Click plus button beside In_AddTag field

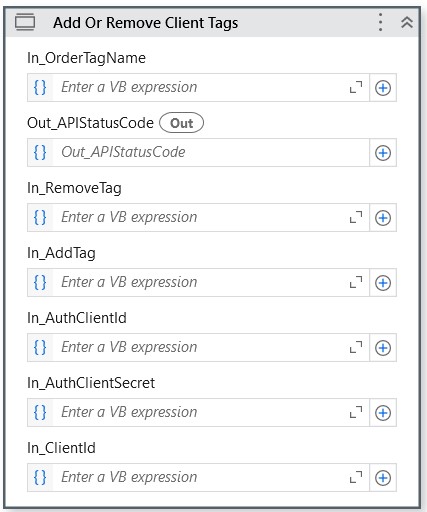click(383, 283)
